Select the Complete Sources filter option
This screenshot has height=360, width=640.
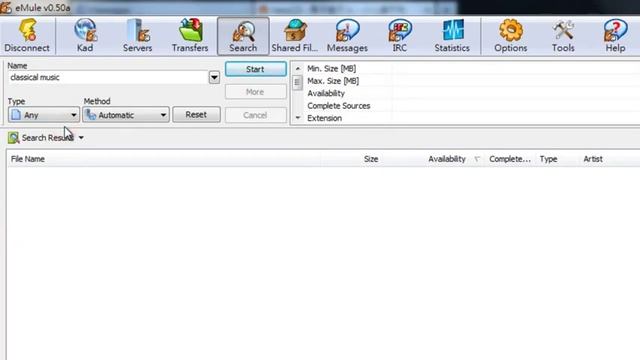point(339,106)
